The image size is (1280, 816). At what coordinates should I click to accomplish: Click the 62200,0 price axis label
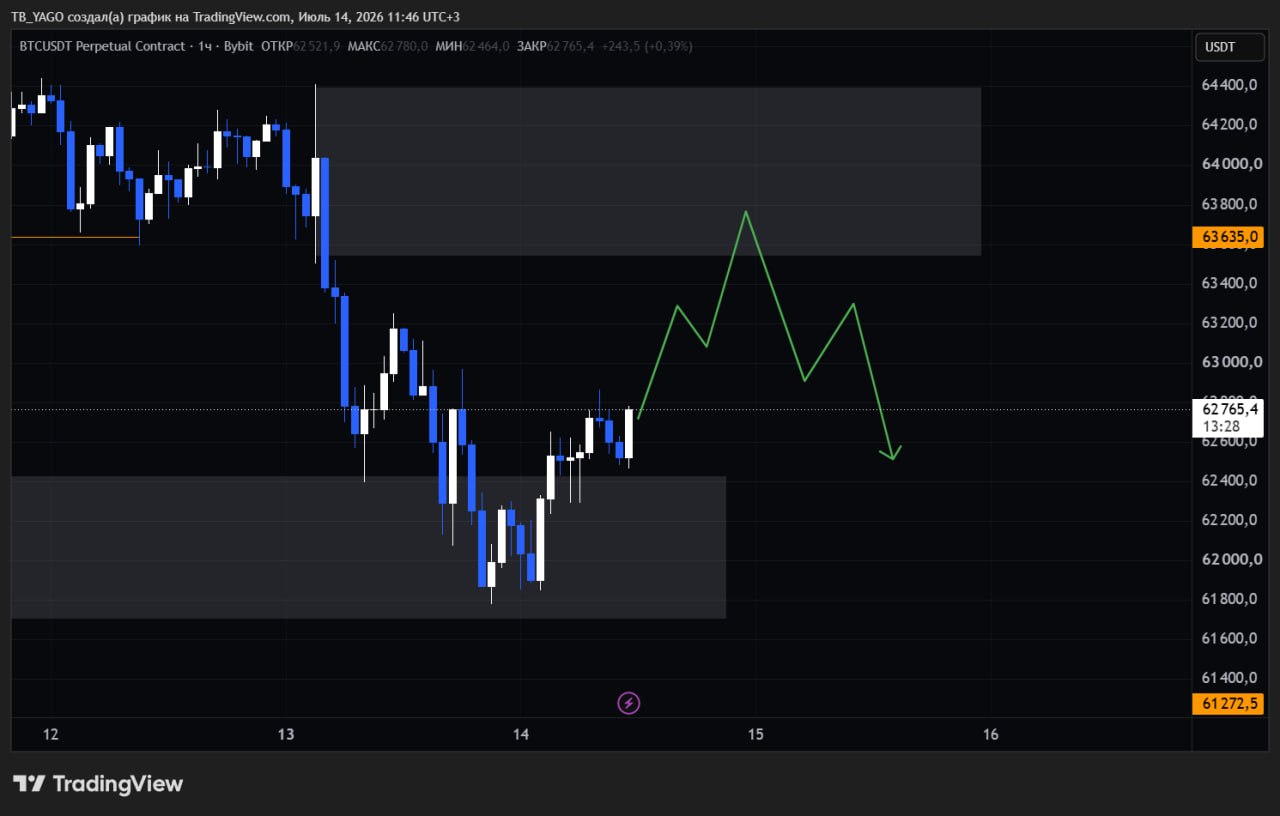tap(1230, 520)
